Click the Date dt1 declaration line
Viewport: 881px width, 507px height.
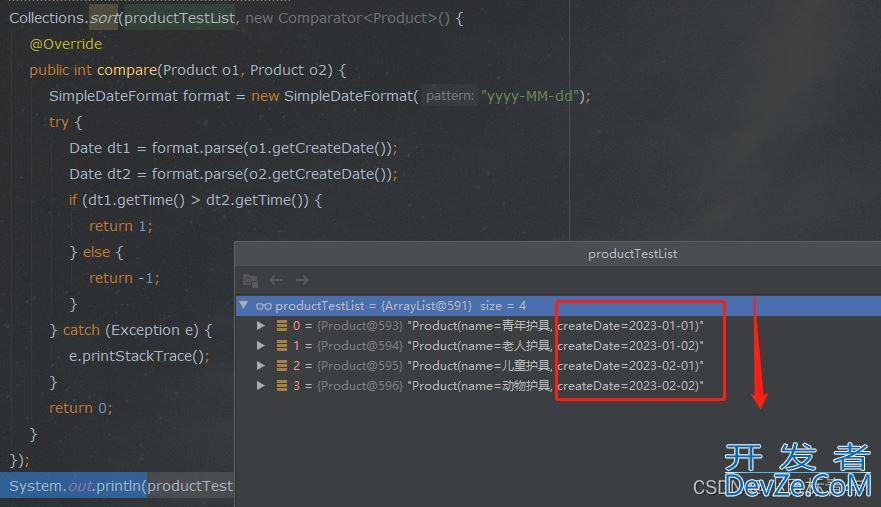coord(233,148)
